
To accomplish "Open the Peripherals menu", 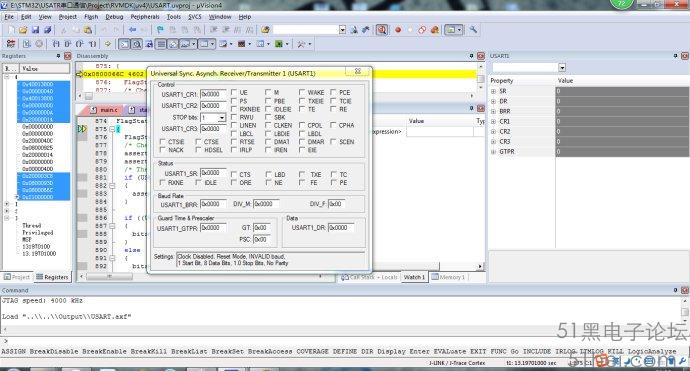I will pyautogui.click(x=145, y=17).
